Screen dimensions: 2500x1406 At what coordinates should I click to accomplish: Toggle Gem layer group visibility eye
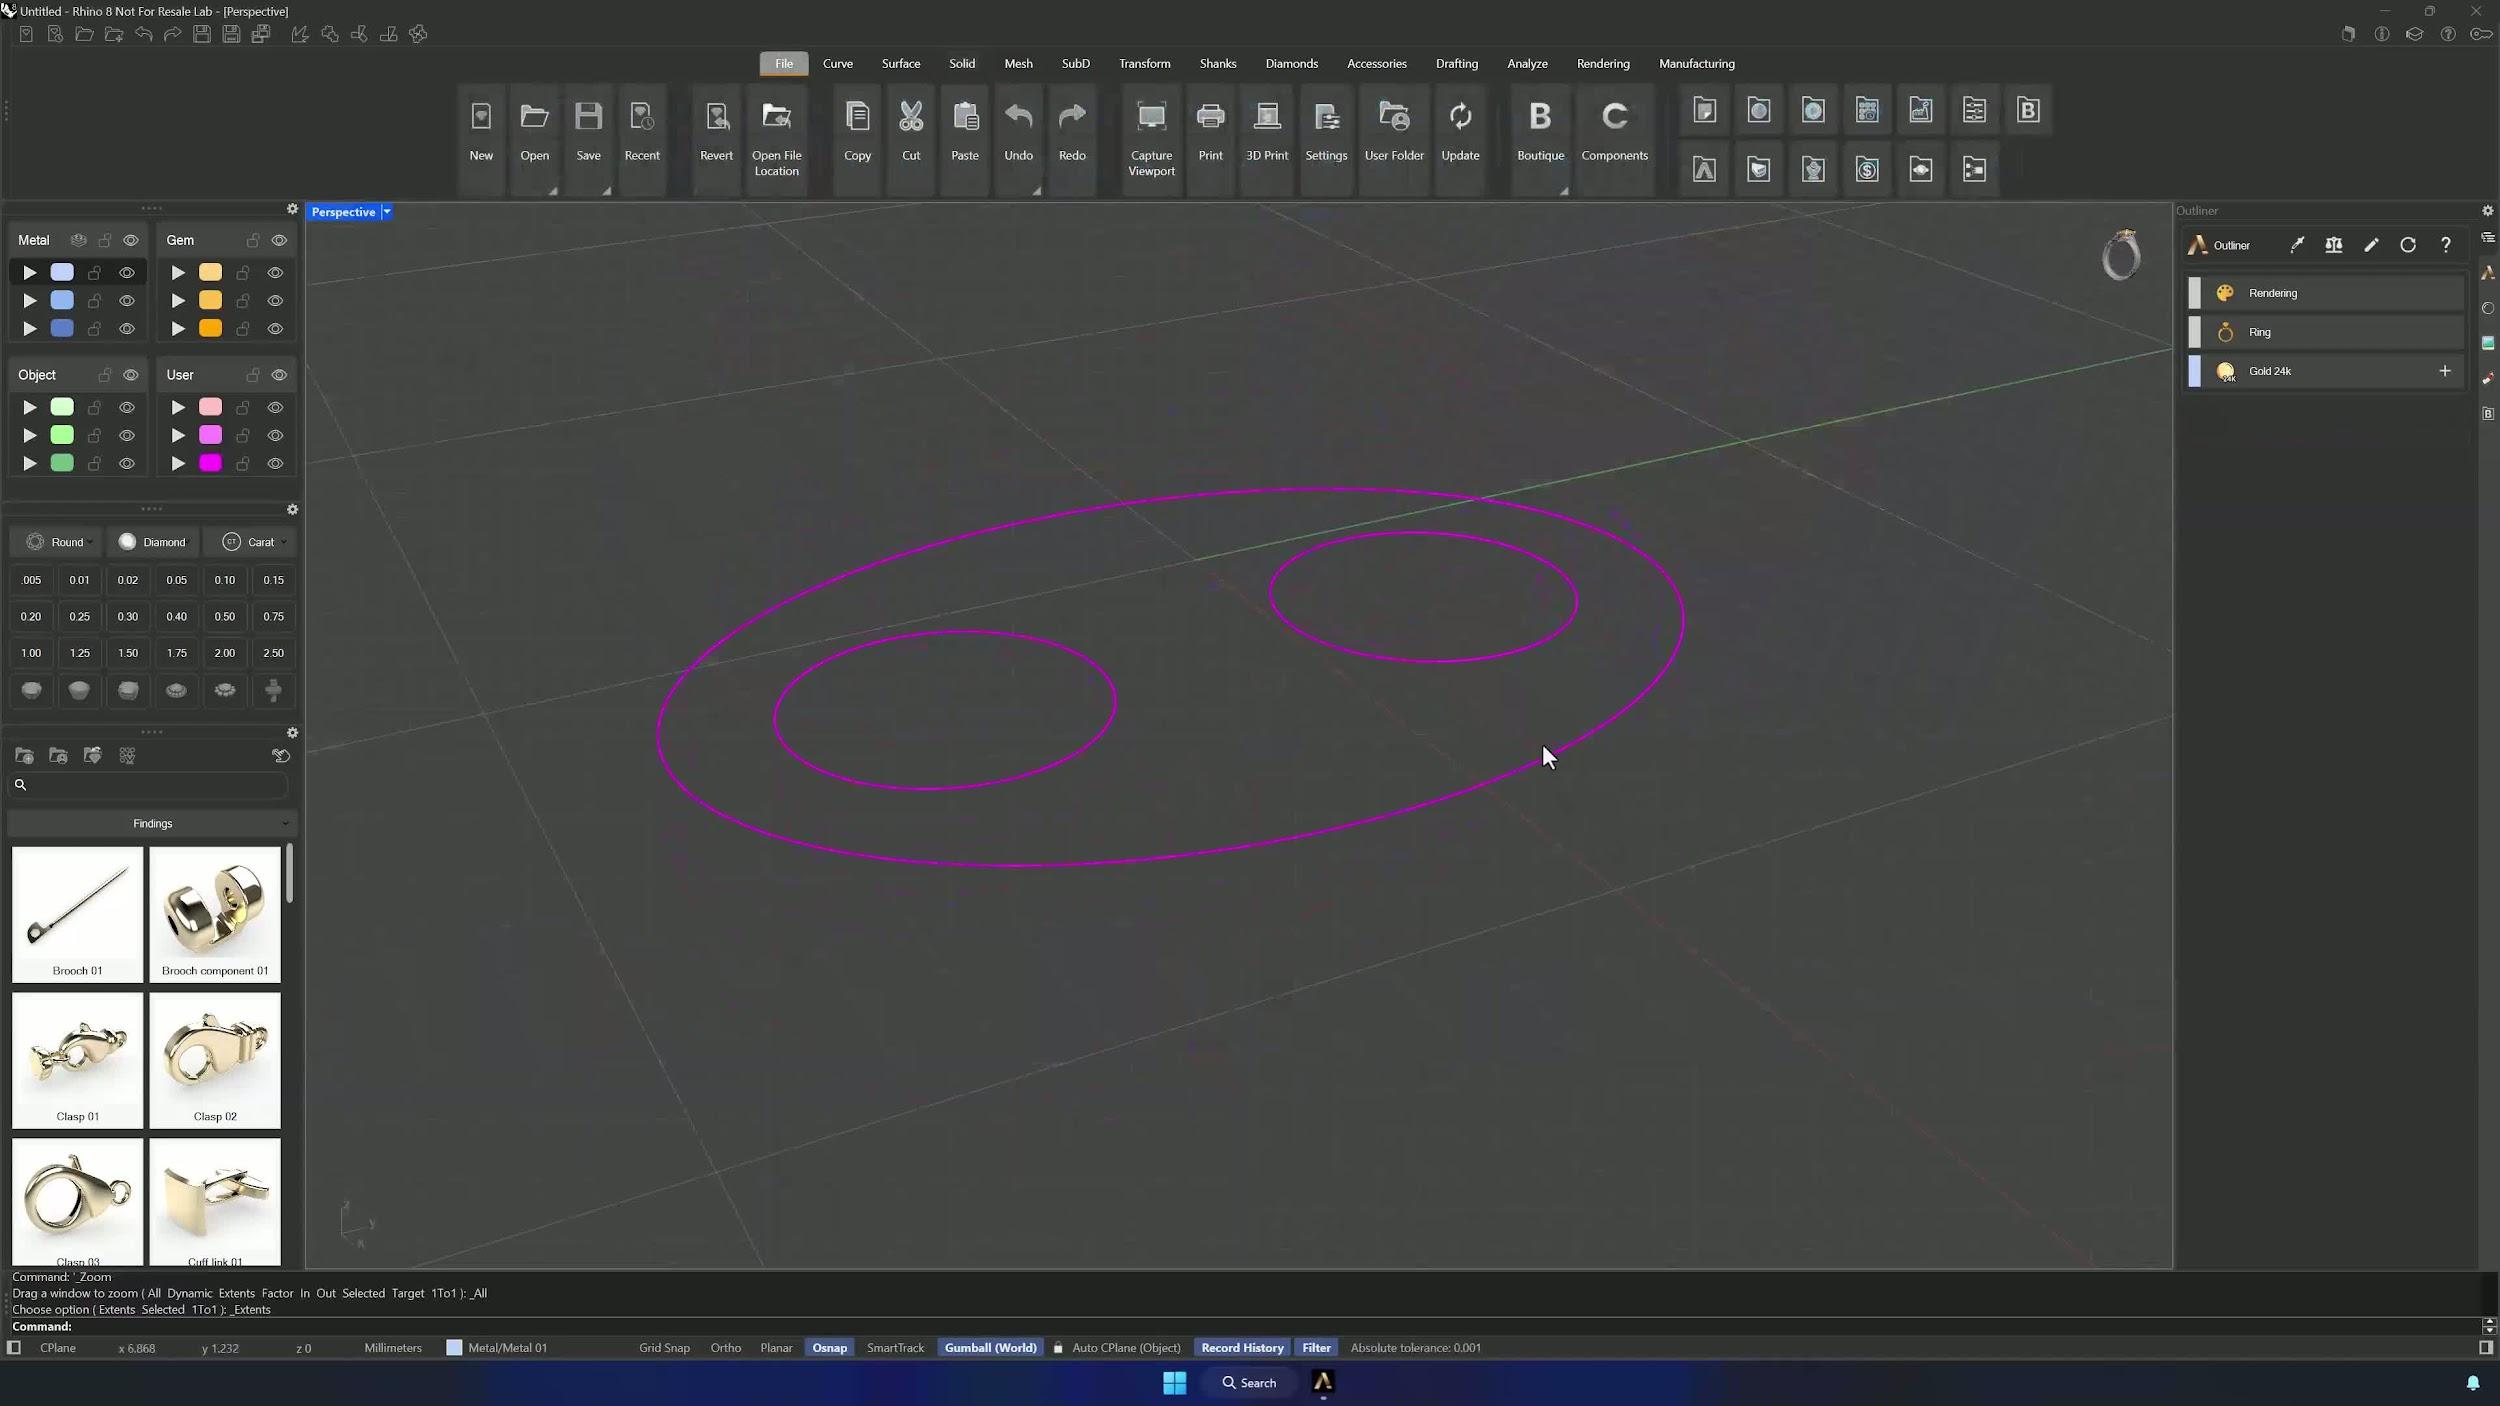(x=279, y=240)
